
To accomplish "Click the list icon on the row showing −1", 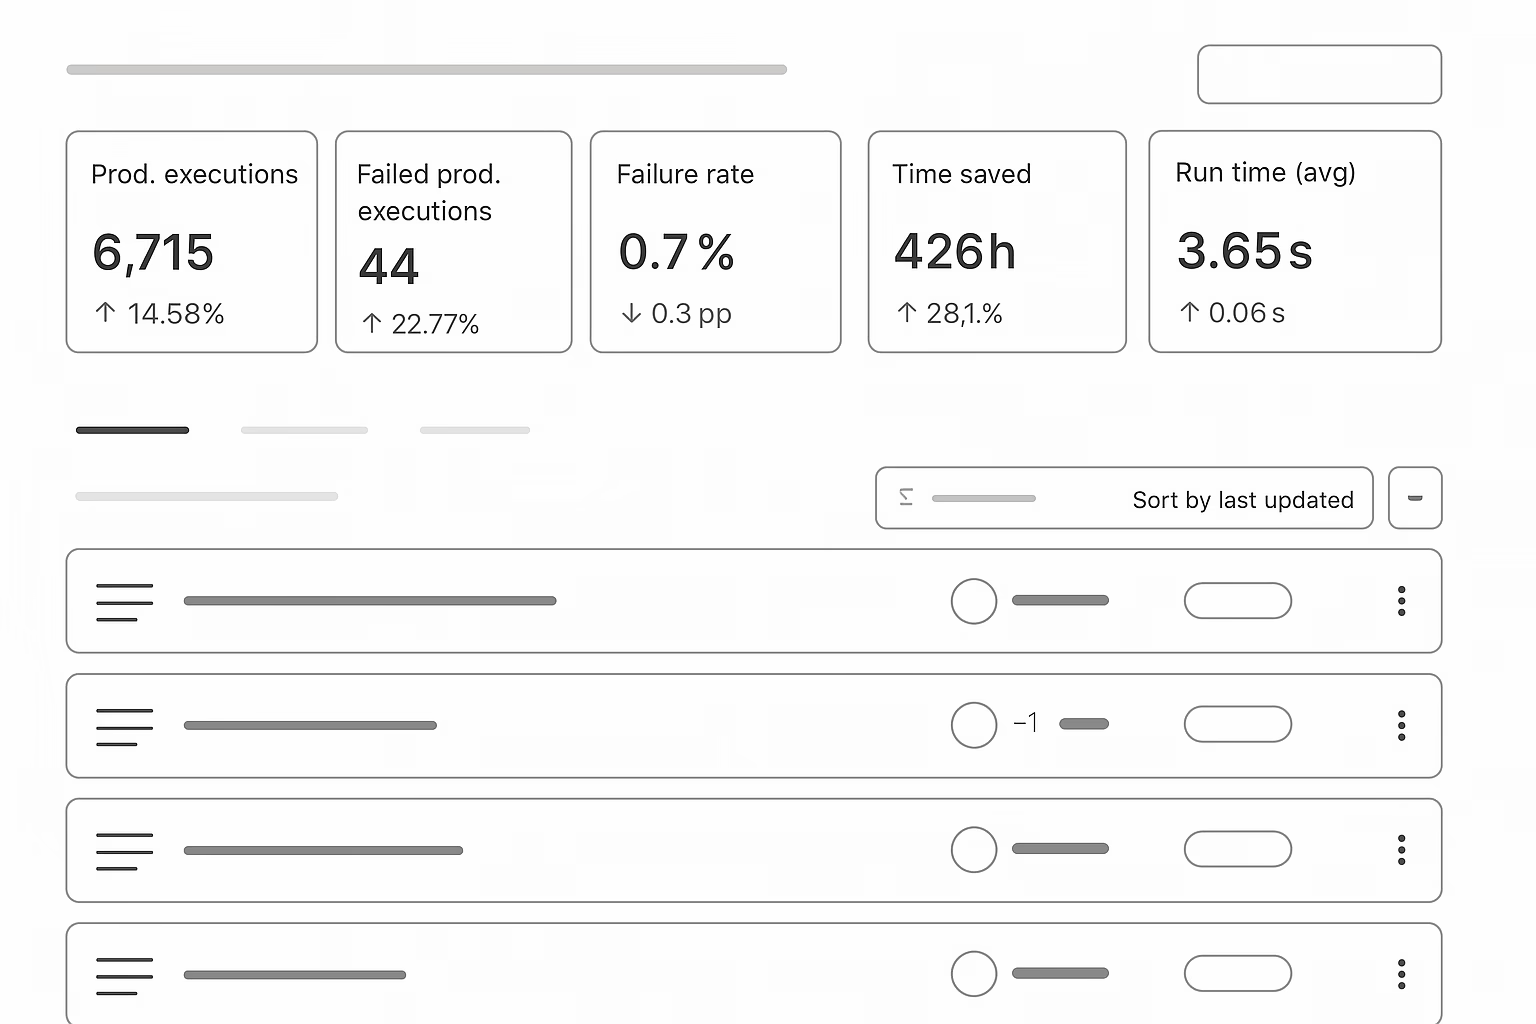I will point(124,727).
